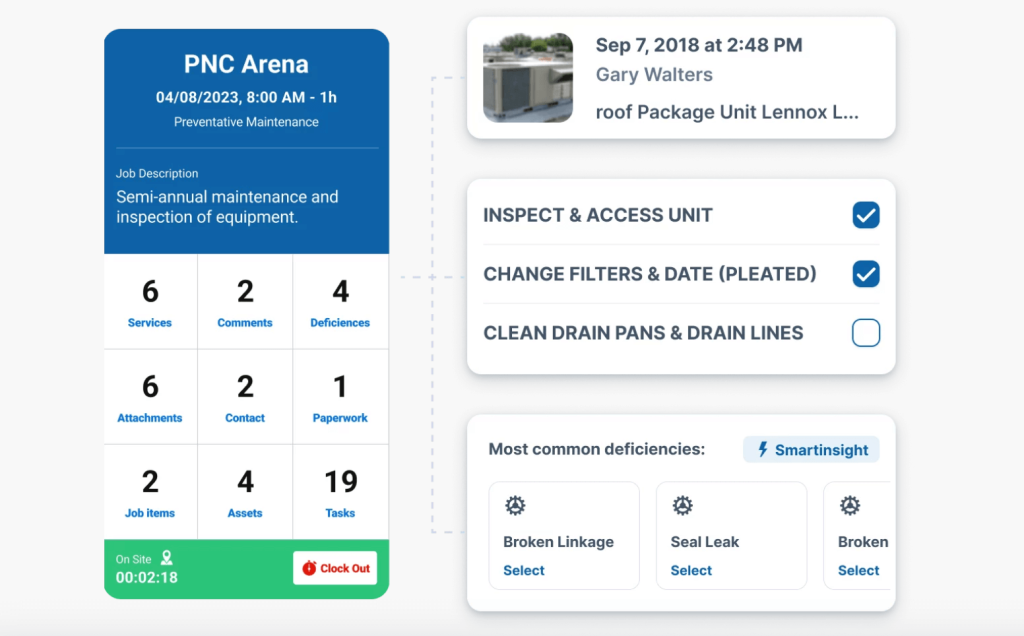Select the Broken Linkage deficiency
The image size is (1024, 636).
pyautogui.click(x=524, y=570)
